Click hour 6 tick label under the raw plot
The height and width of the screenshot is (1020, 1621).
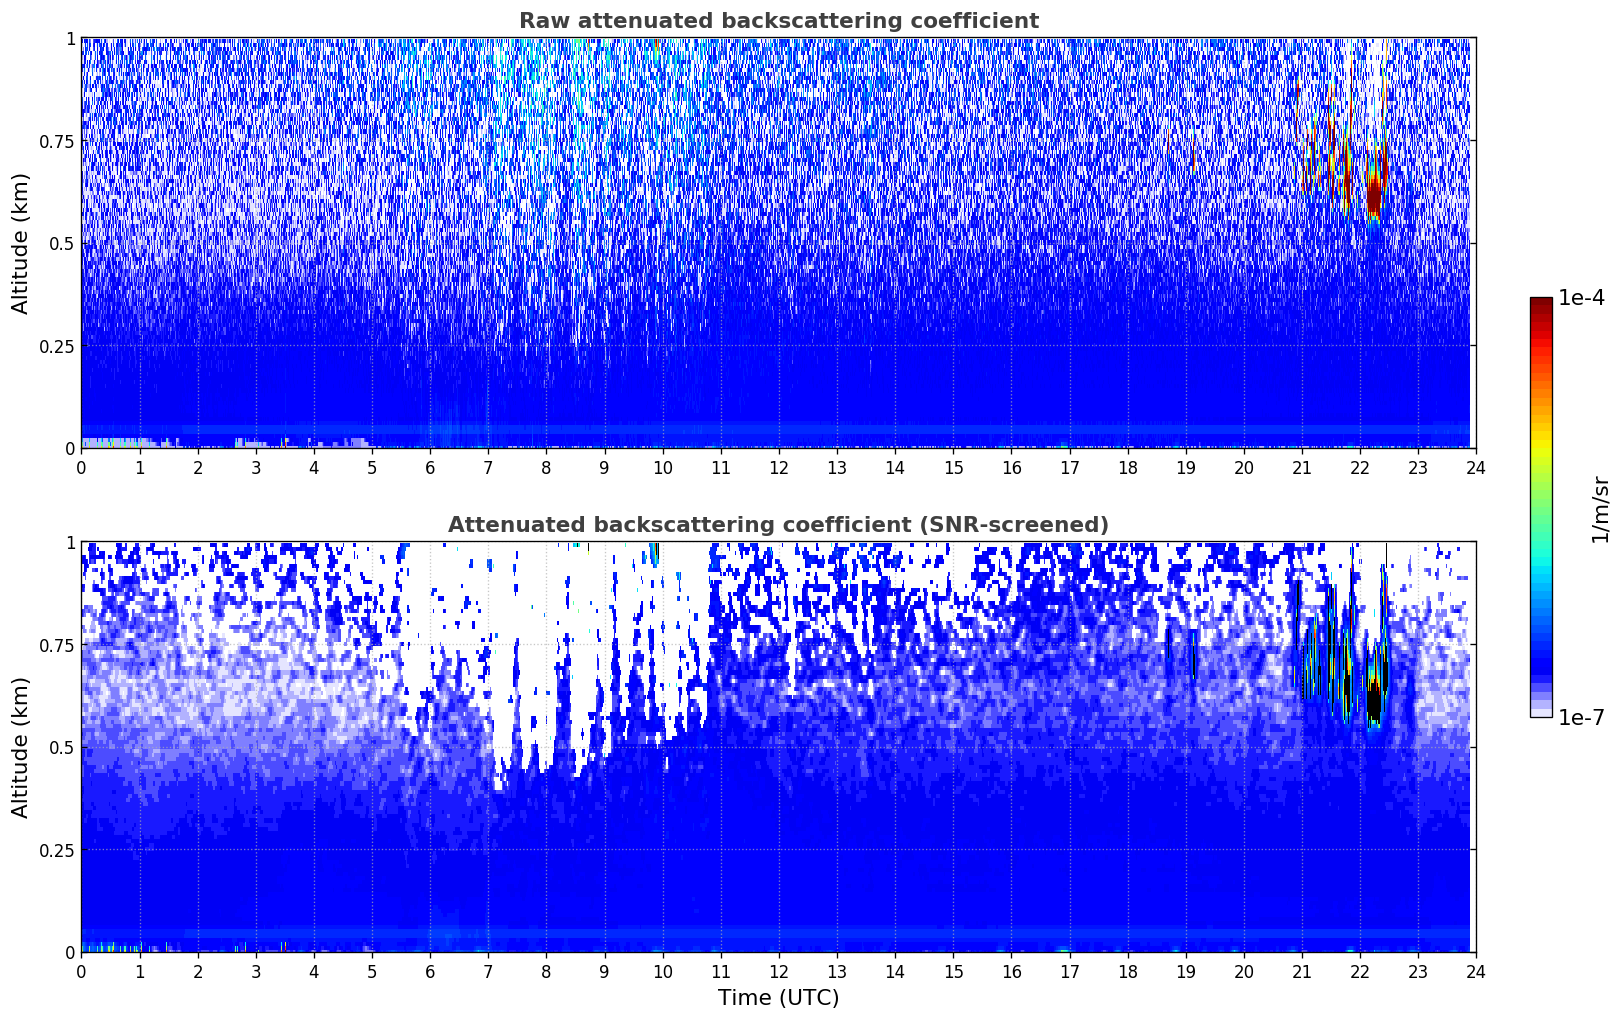pyautogui.click(x=430, y=467)
